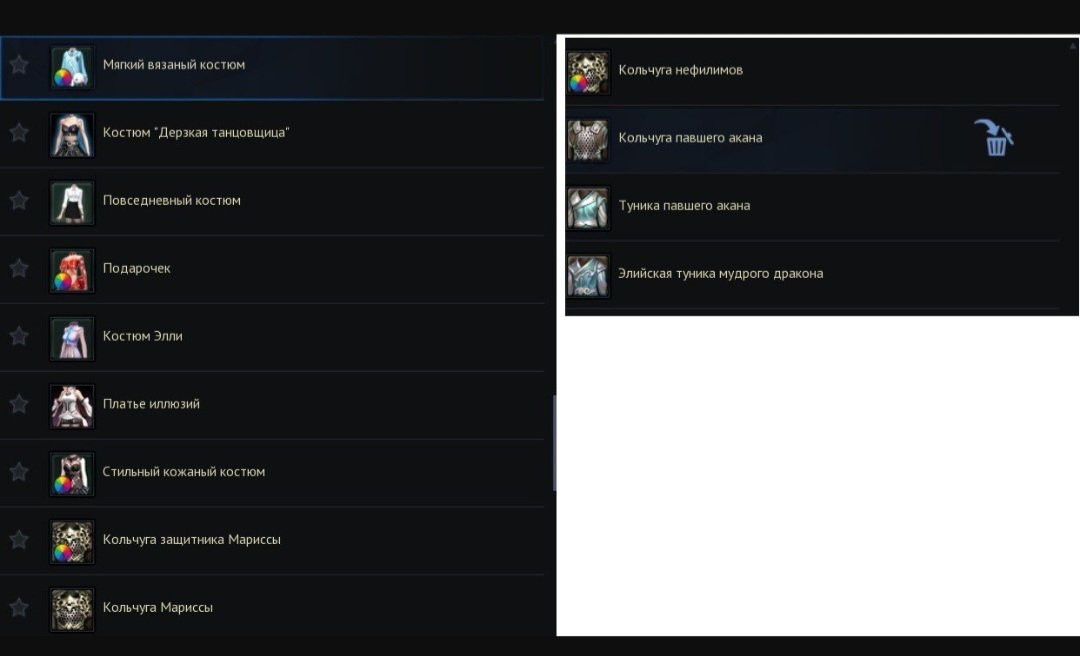Click the scroll-up arrow of right panel
Viewport: 1080px width, 656px height.
point(1073,46)
